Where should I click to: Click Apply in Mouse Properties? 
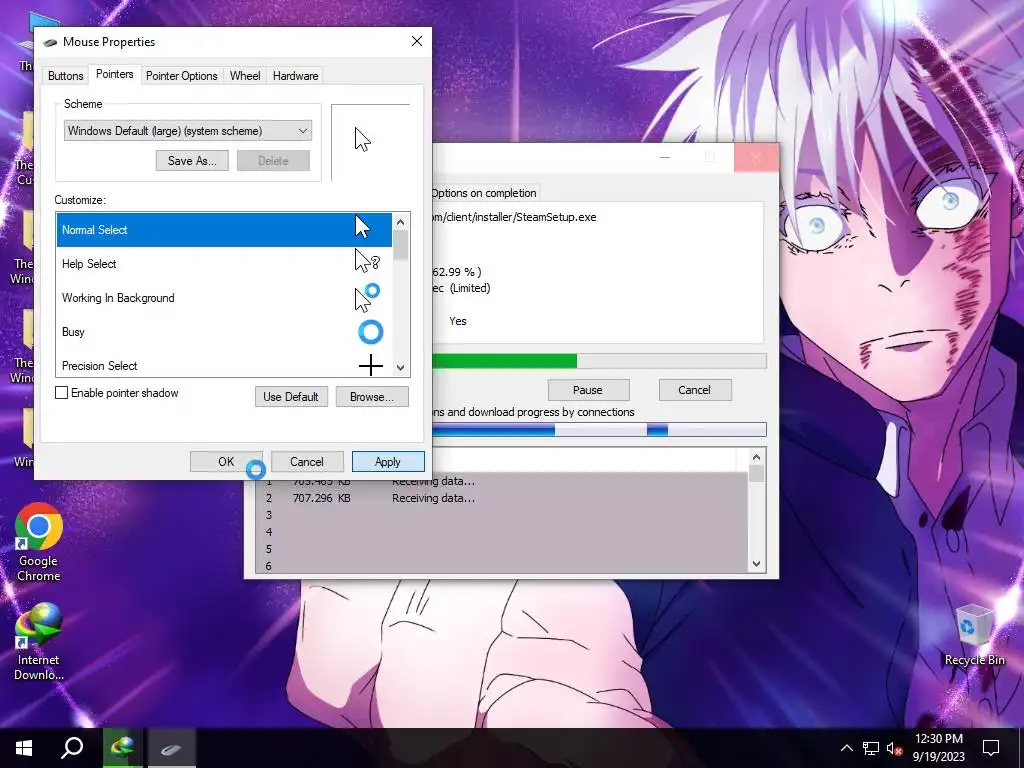point(388,462)
